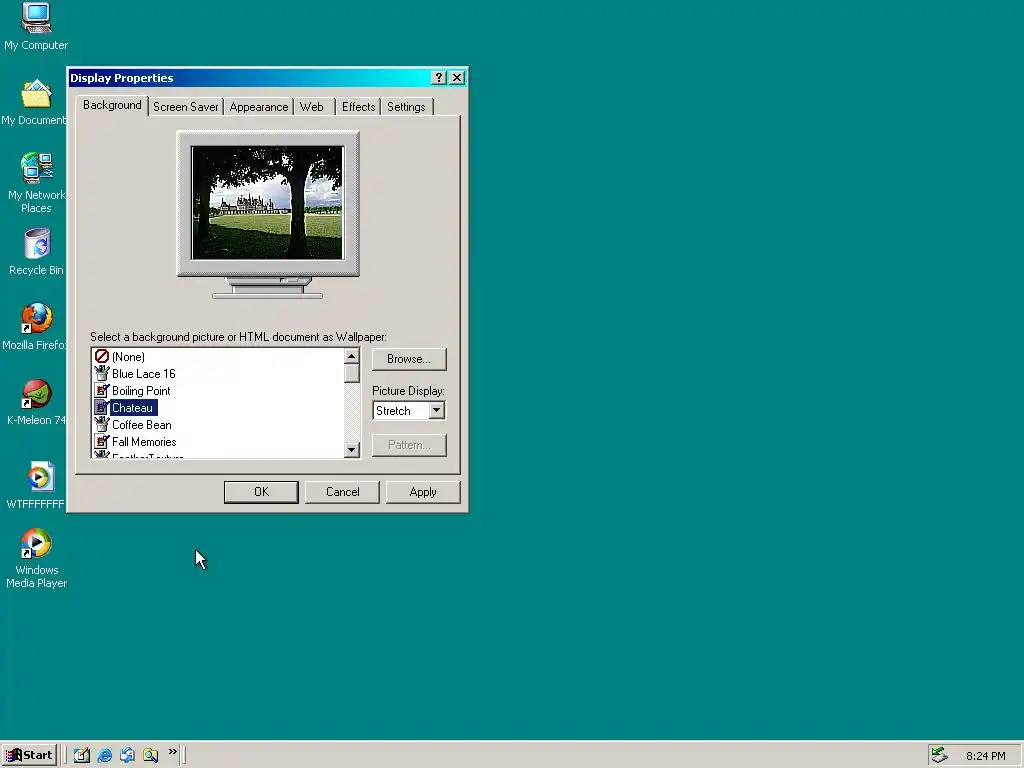Switch to the Background tab
1024x768 pixels.
(112, 105)
